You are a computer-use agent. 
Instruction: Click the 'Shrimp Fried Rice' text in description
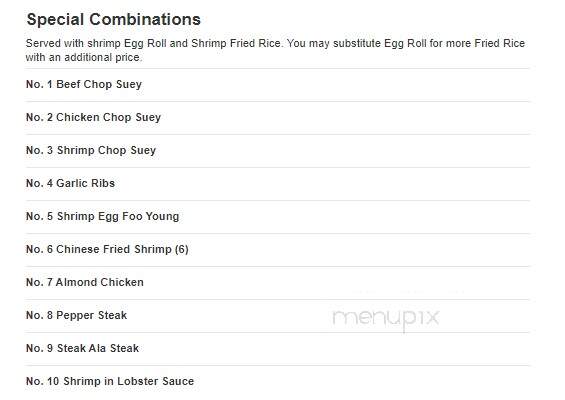coord(236,43)
